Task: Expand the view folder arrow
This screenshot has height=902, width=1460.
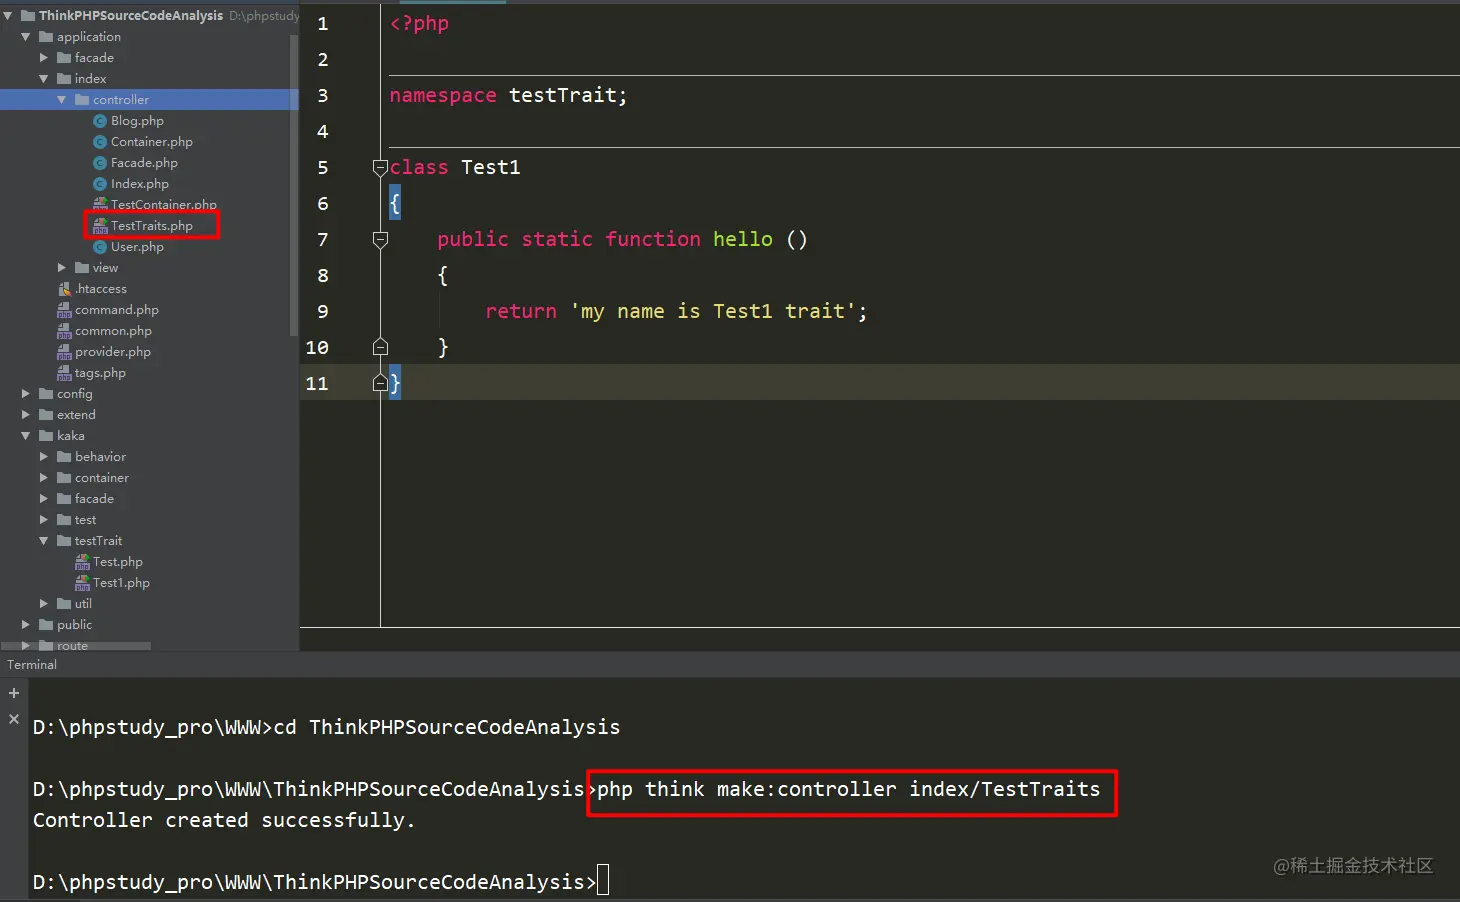Action: point(62,268)
